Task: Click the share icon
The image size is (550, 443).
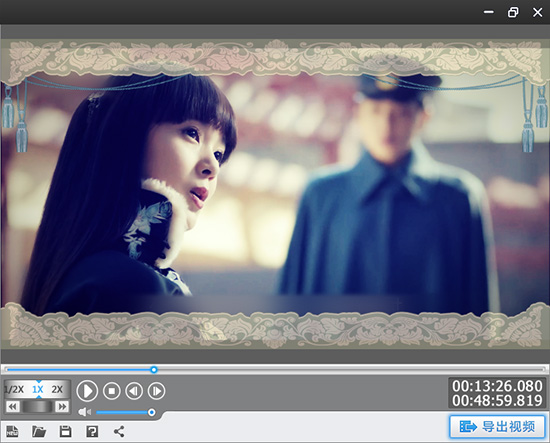Action: point(119,431)
